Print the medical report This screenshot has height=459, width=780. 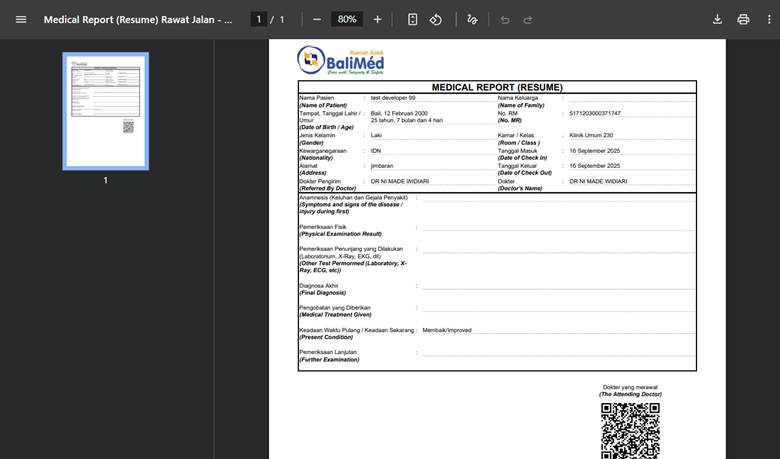pyautogui.click(x=743, y=19)
